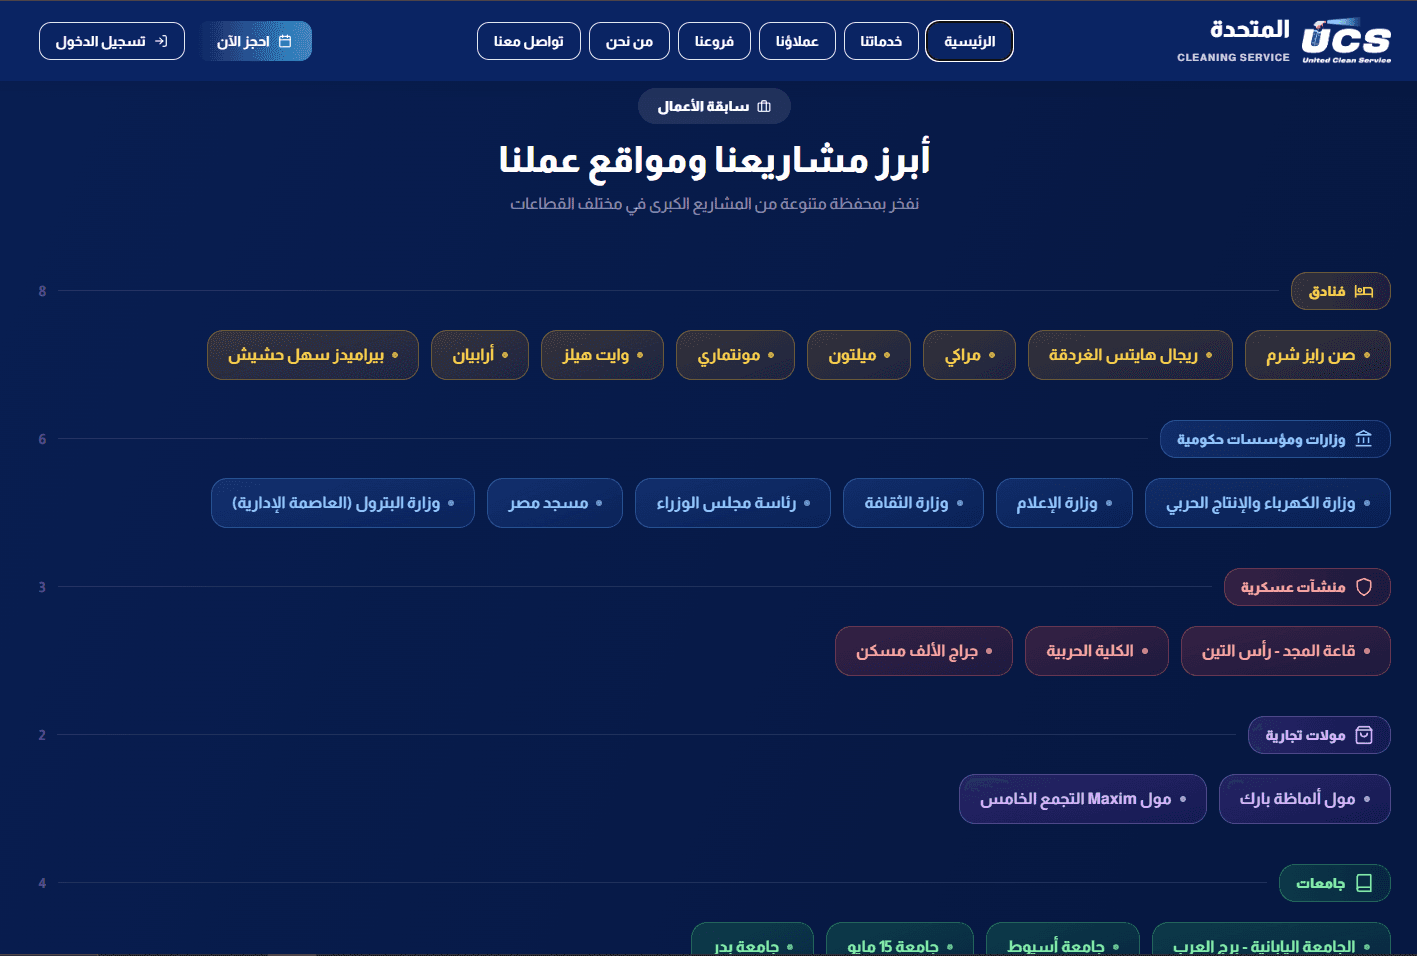Click the سابقة الأعمال badge

[714, 106]
